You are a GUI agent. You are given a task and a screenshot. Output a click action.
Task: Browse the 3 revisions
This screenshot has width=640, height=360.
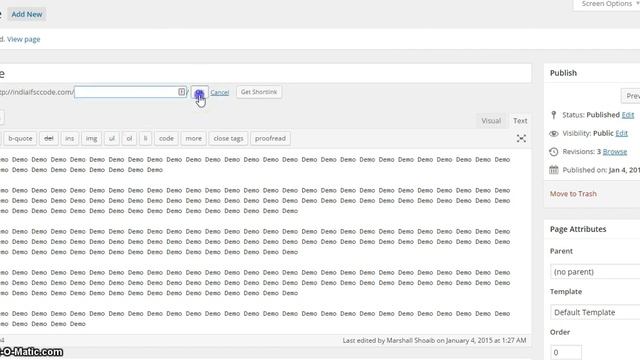coord(615,151)
